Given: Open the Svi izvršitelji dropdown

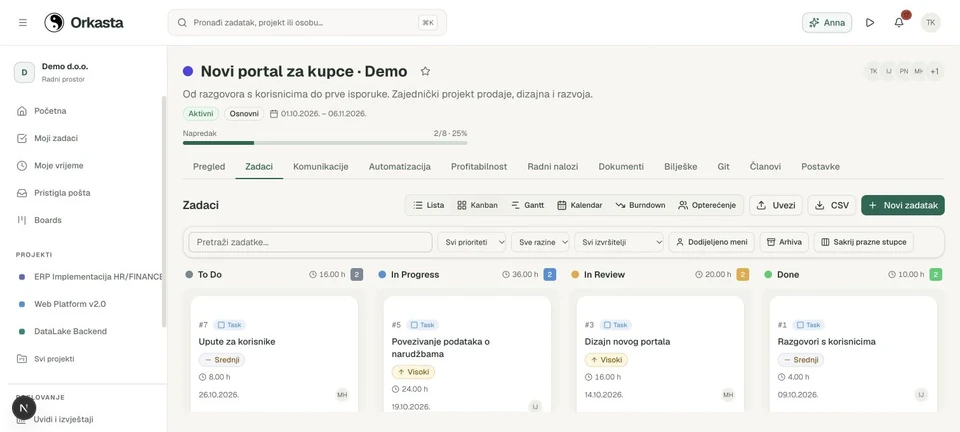Looking at the screenshot, I should click(x=619, y=242).
